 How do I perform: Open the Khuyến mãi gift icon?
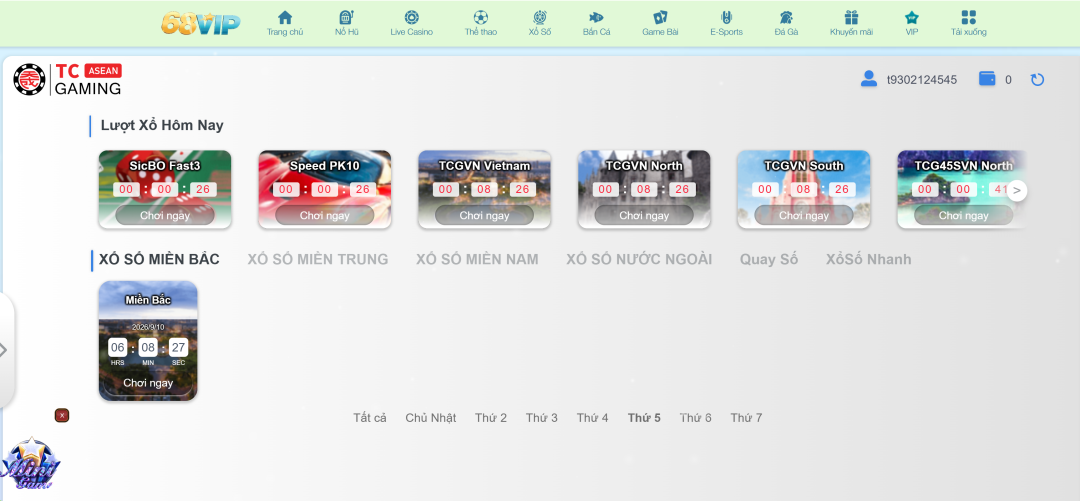click(x=851, y=18)
